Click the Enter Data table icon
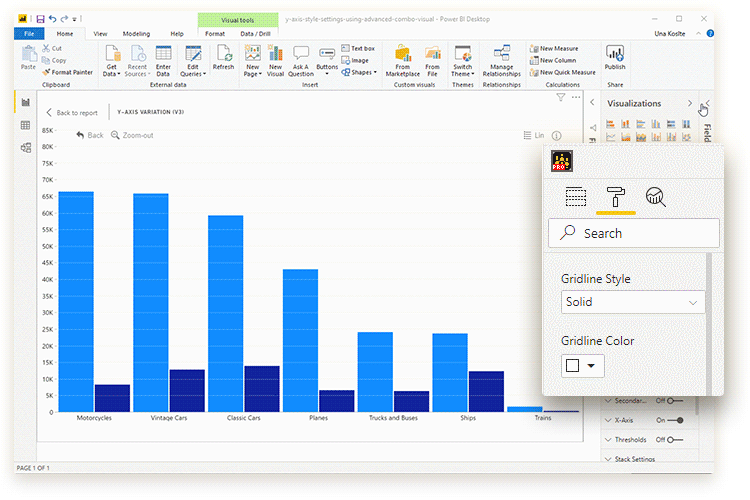This screenshot has width=750, height=500. click(x=163, y=53)
